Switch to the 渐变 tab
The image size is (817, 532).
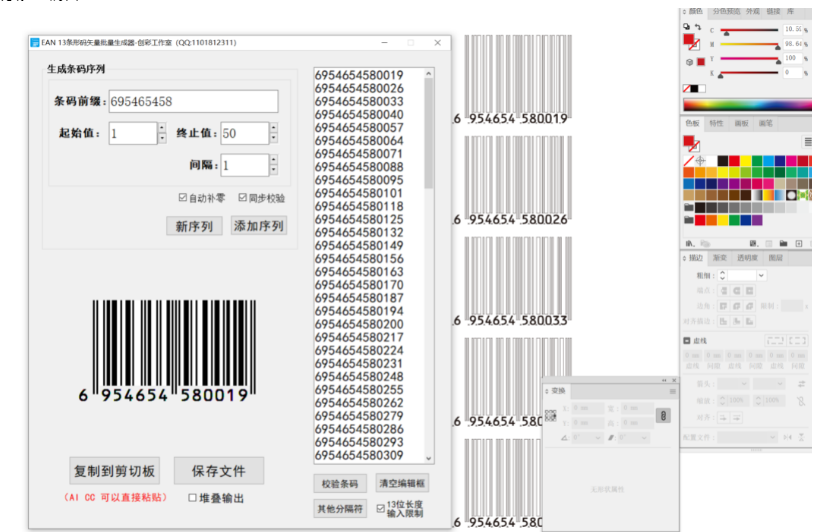(720, 258)
